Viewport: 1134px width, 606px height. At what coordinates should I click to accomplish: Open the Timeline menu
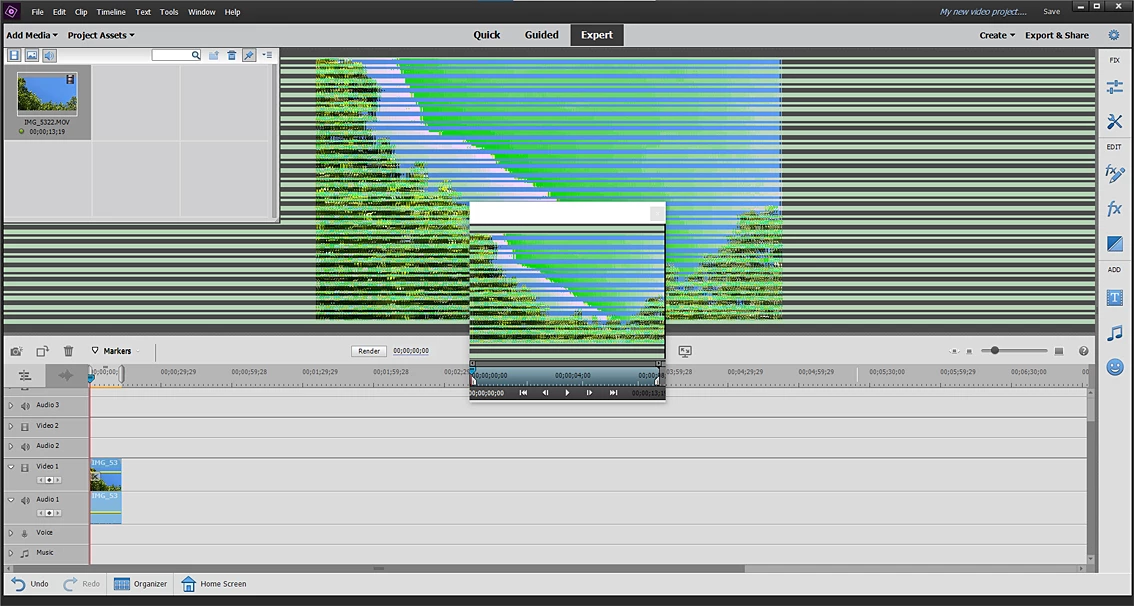click(x=111, y=12)
